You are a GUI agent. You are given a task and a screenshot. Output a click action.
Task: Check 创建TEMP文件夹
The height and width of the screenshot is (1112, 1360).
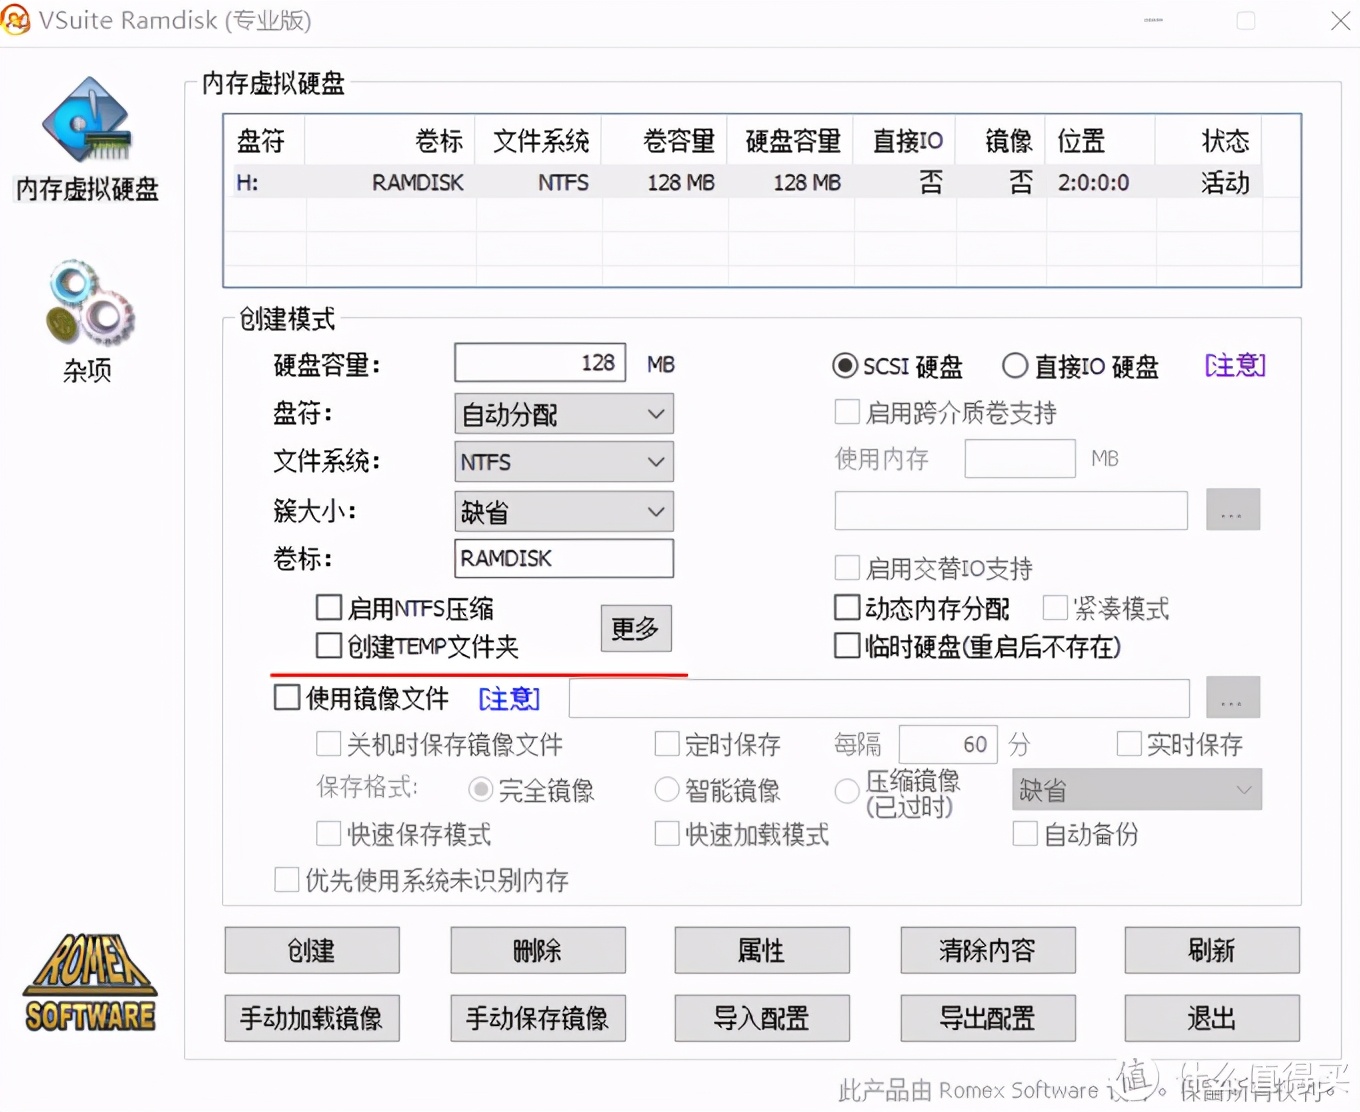[329, 645]
